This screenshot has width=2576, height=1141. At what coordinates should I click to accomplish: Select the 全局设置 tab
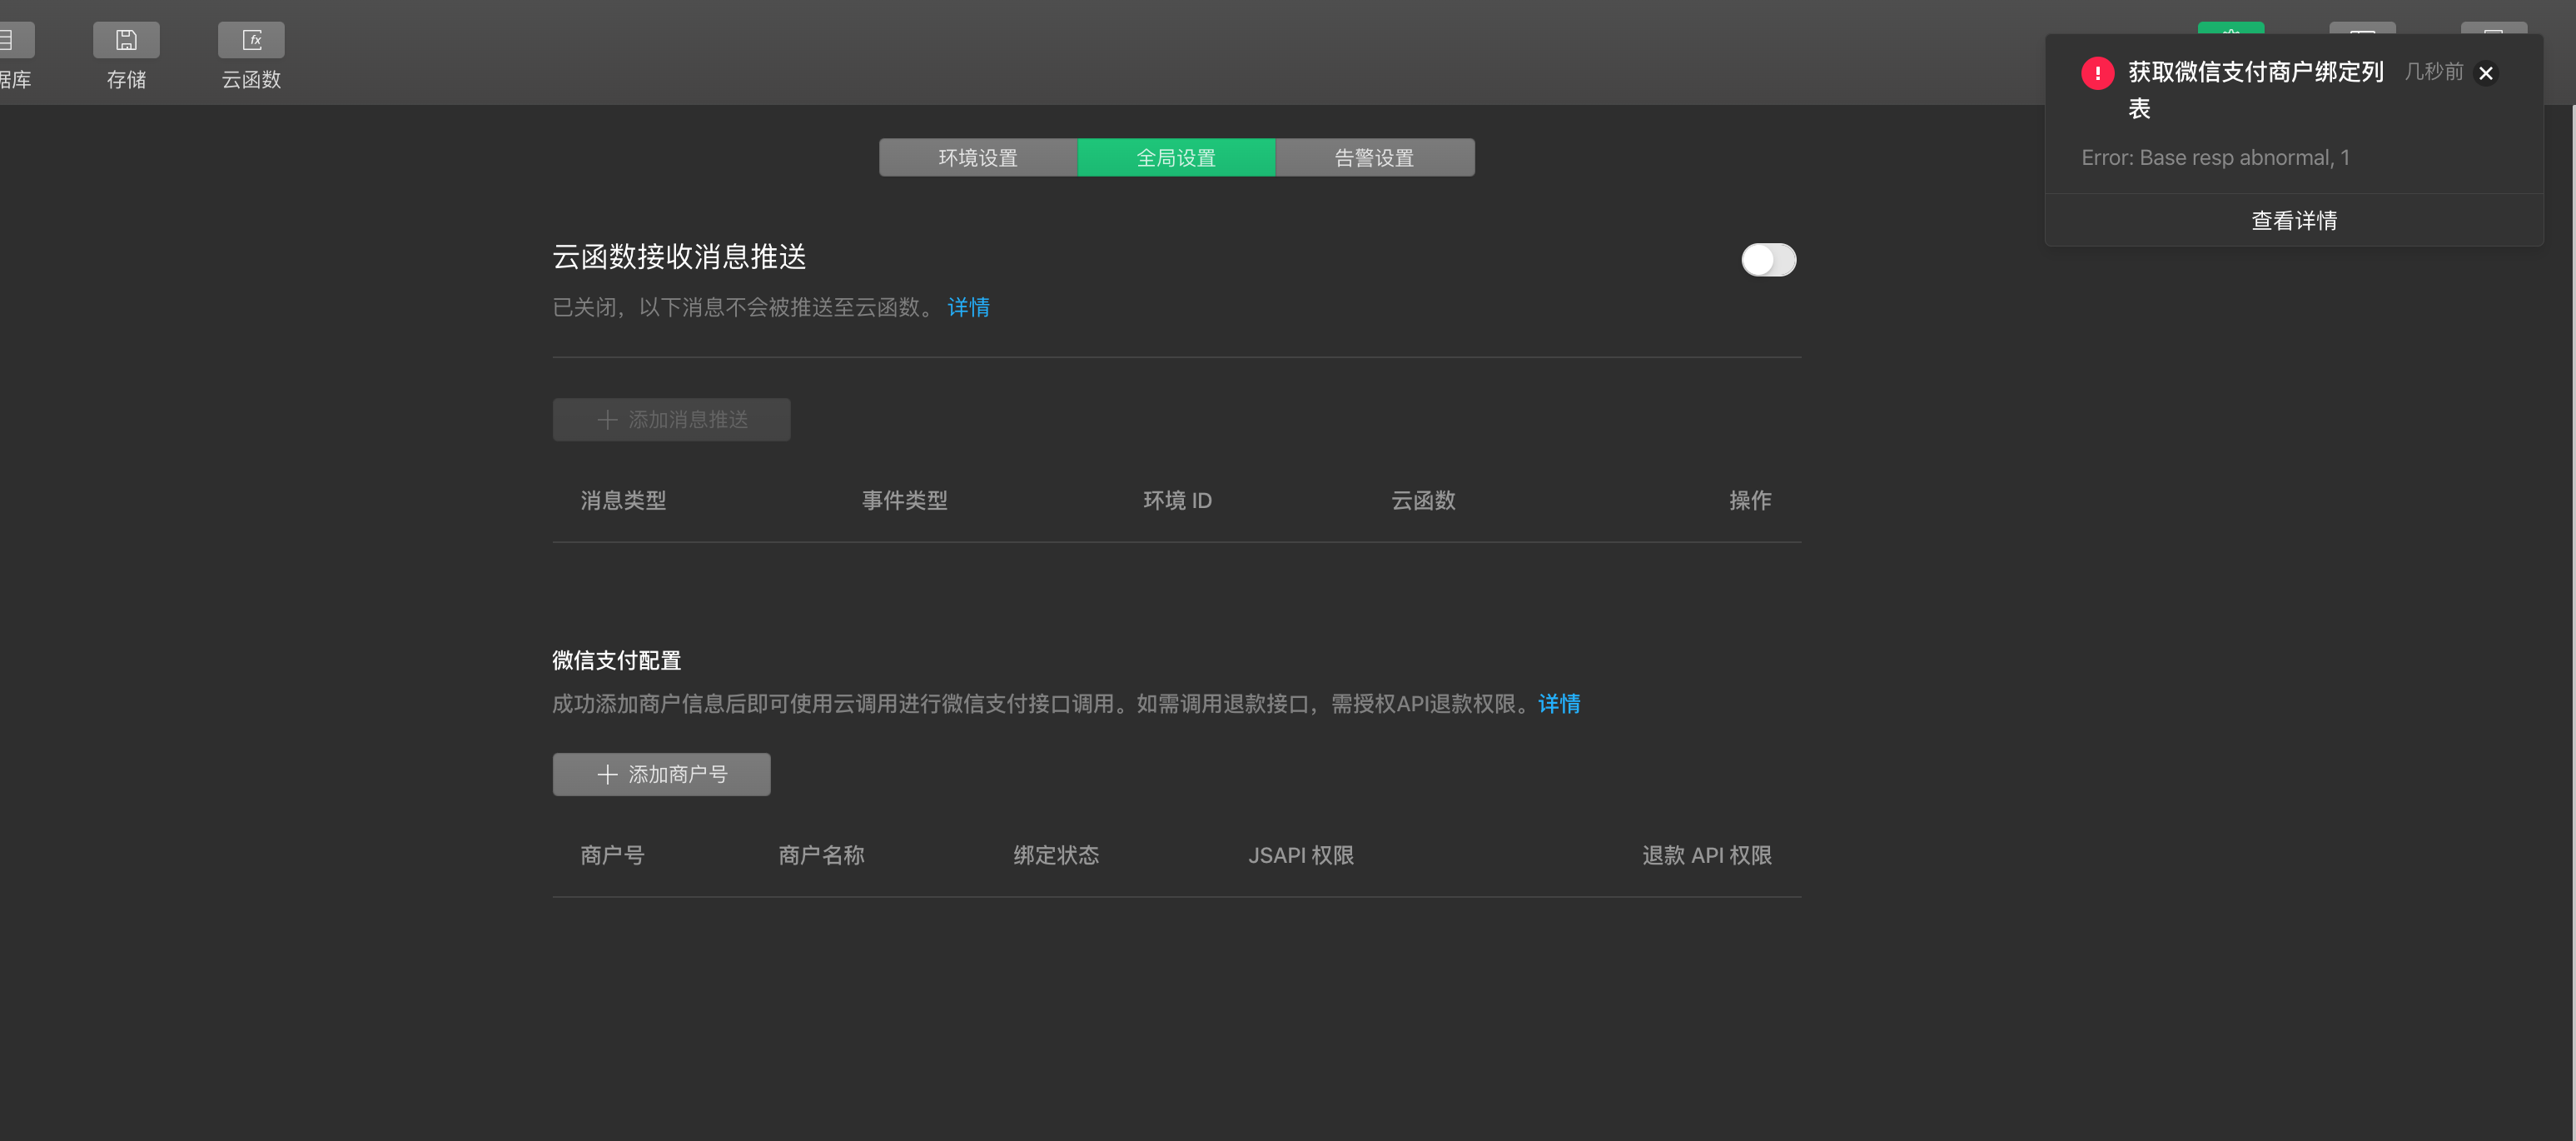1176,158
